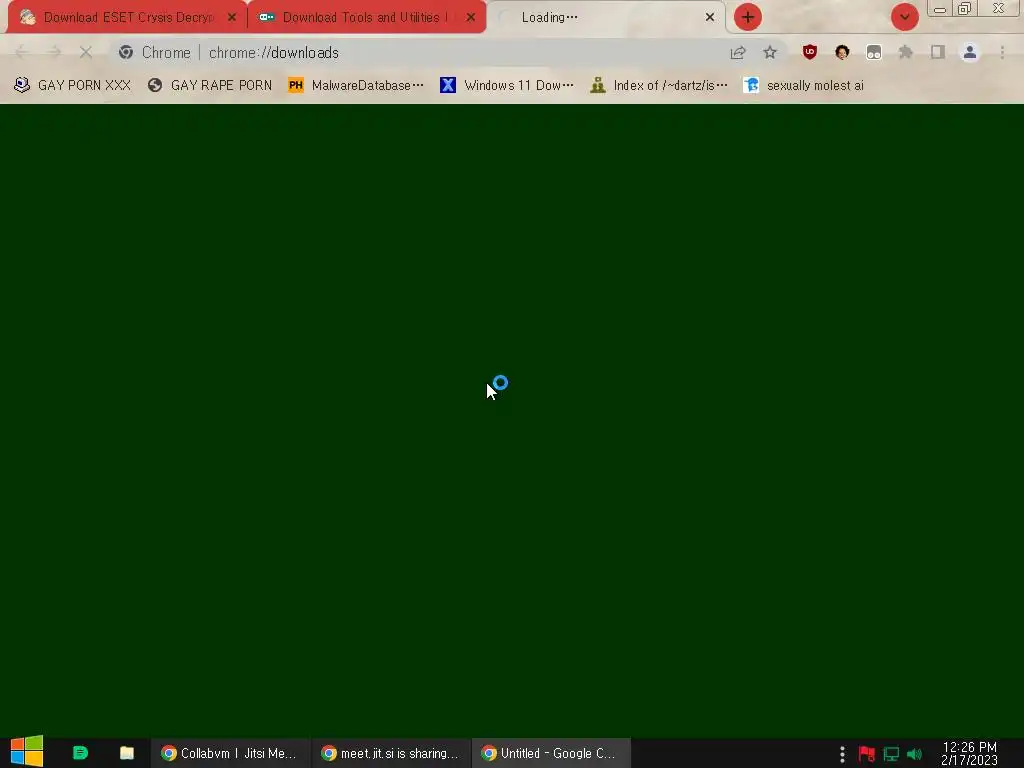The image size is (1024, 768).
Task: Click the Chrome site info icon
Action: [x=126, y=52]
